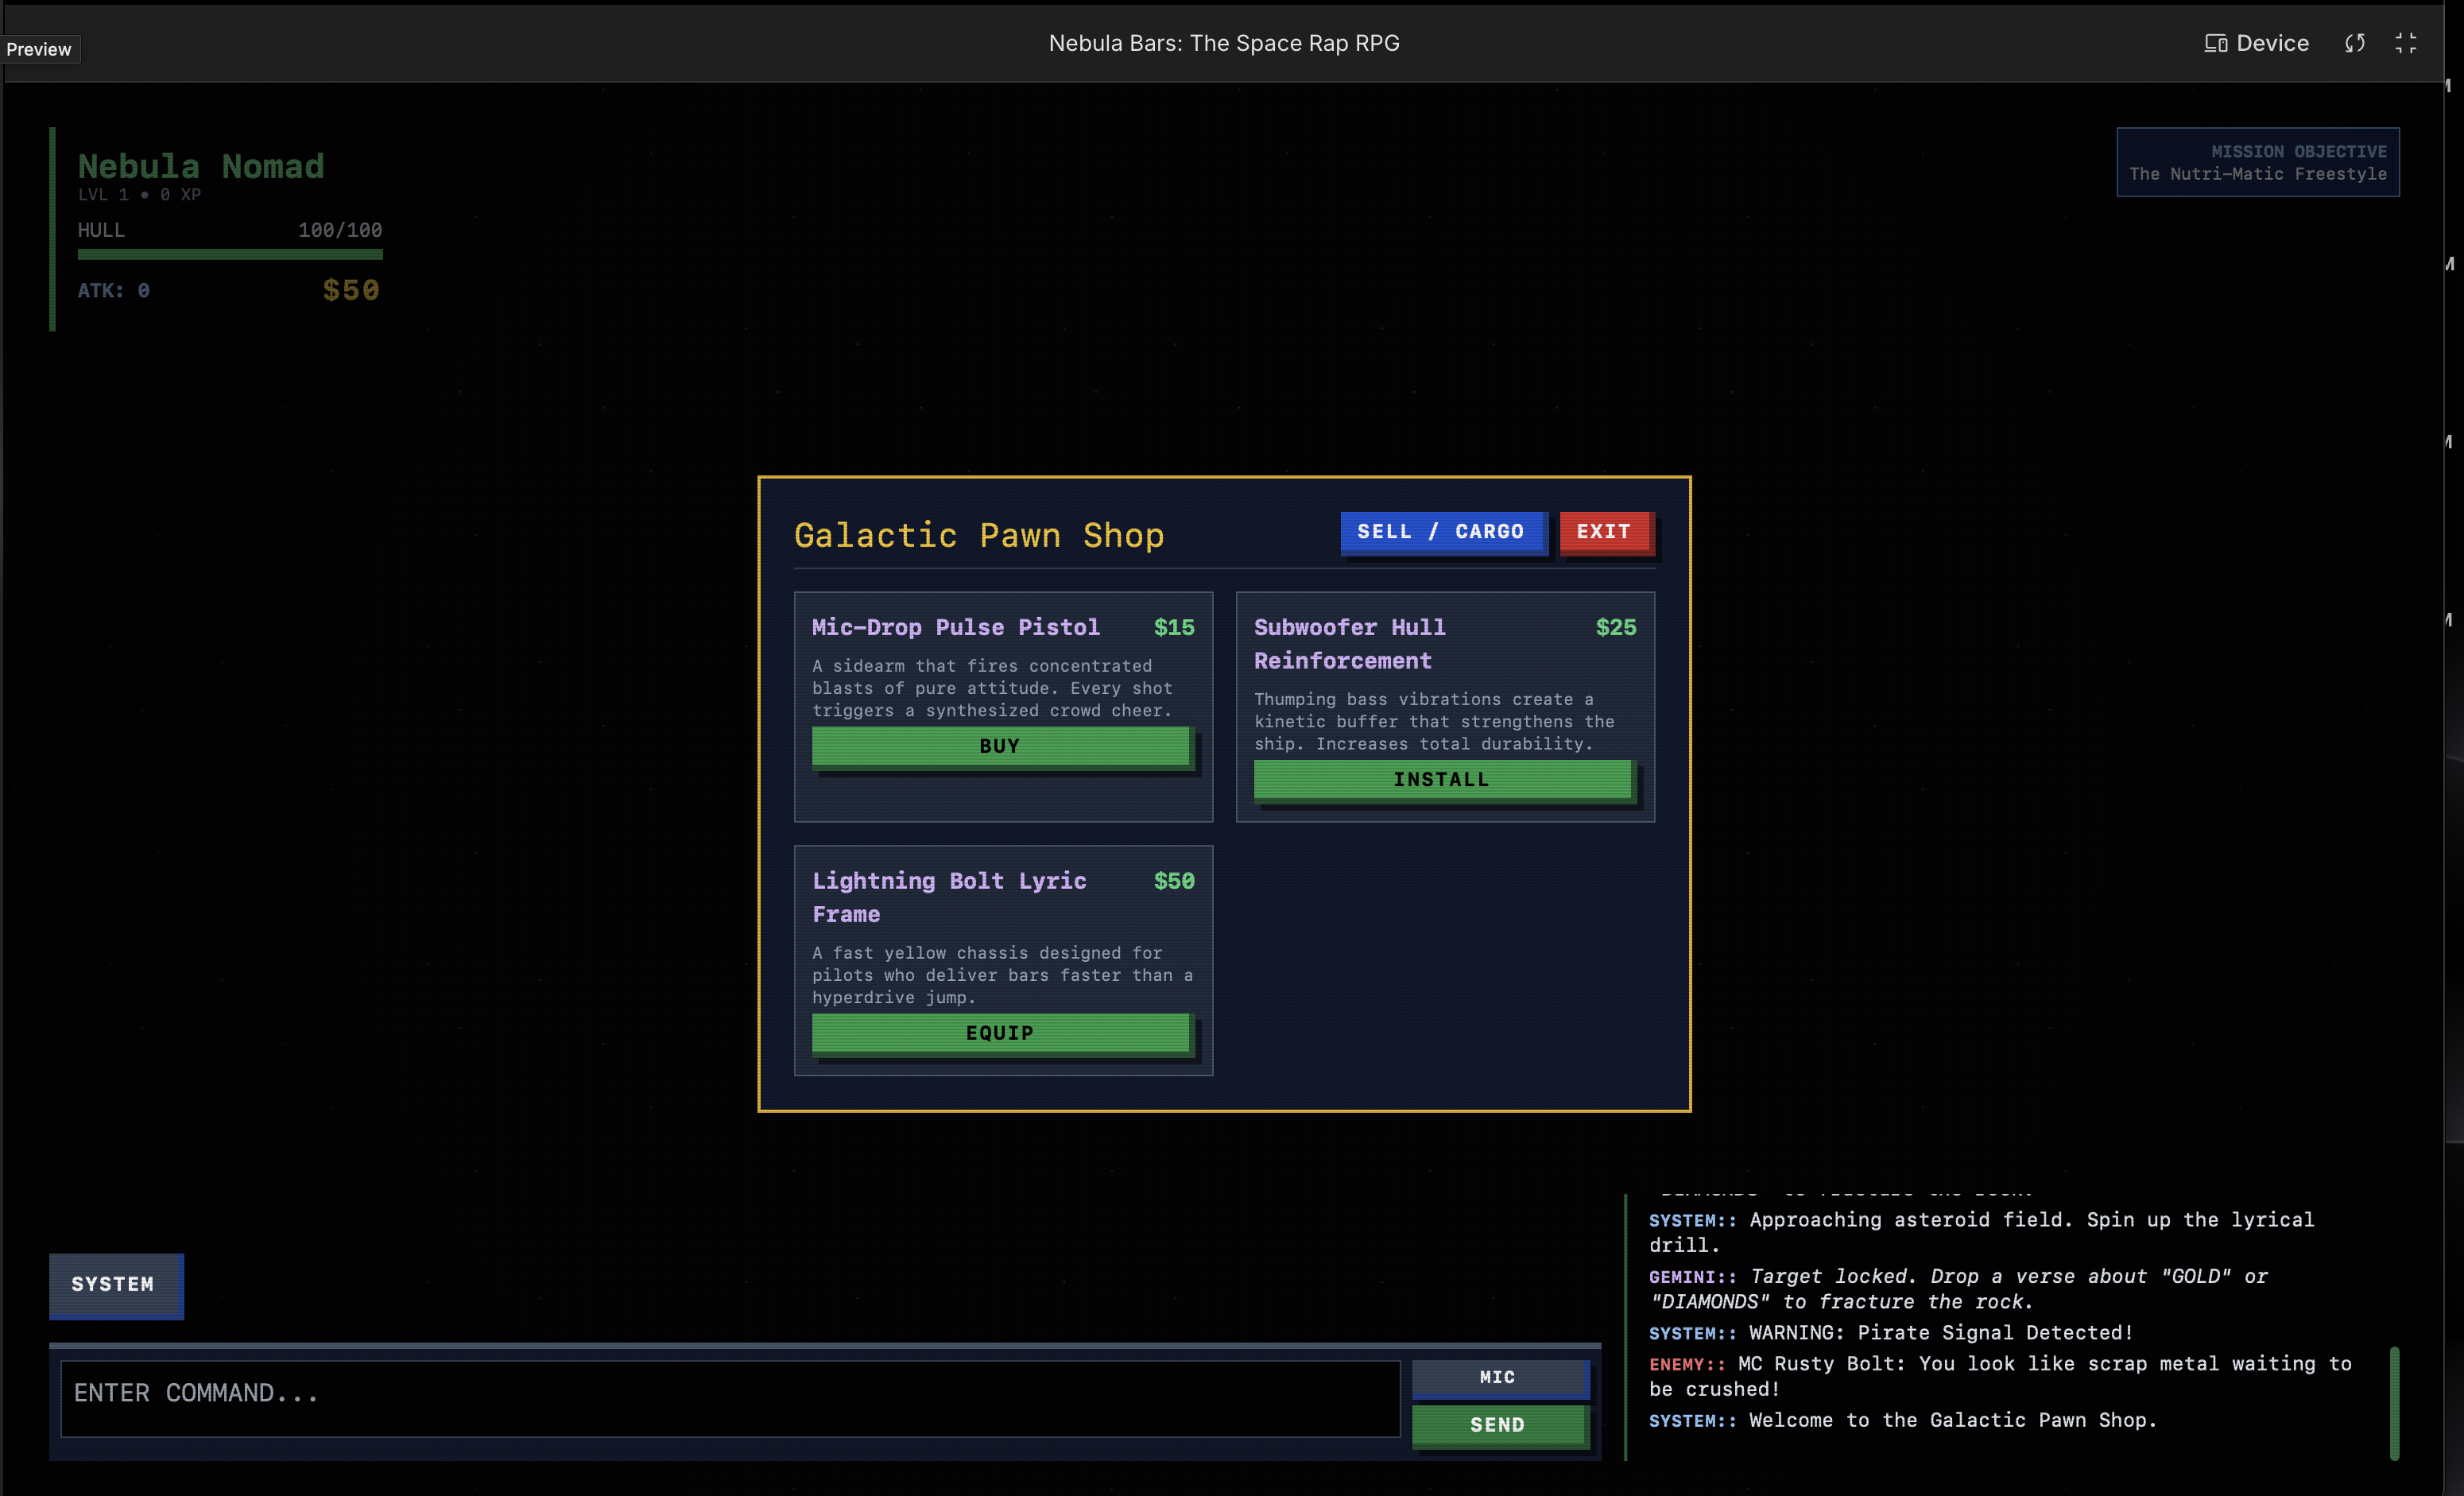Screen dimensions: 2464x1496
Task: Click the Nebula Nomad ship name
Action: tap(201, 166)
